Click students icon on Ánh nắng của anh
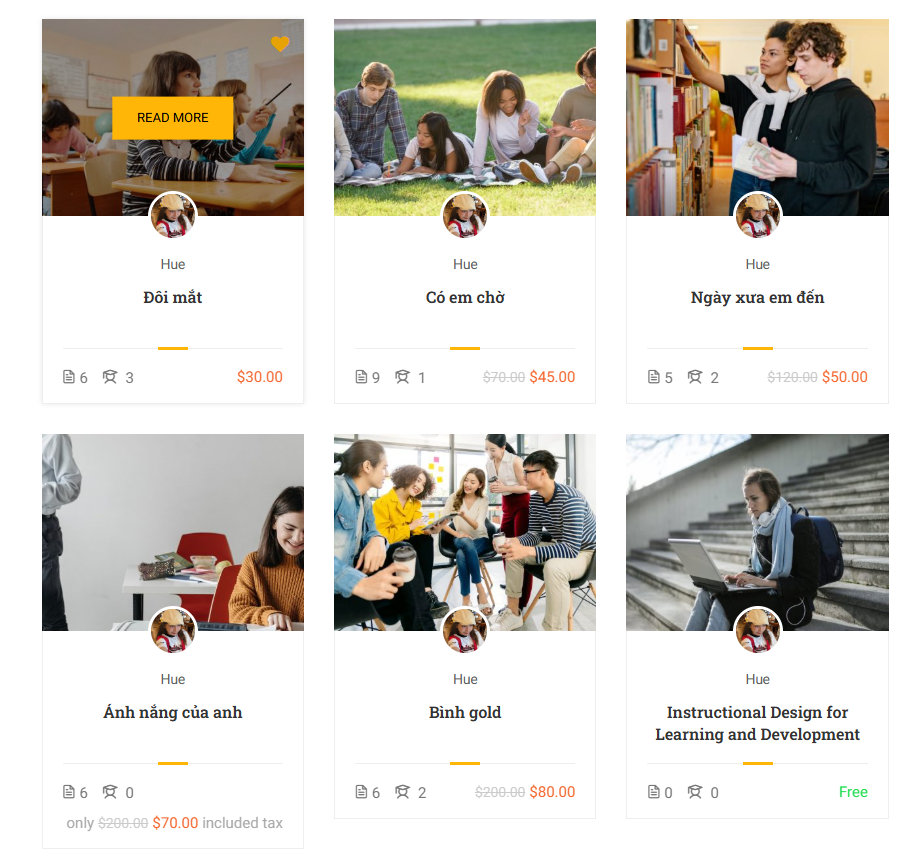Image resolution: width=910 pixels, height=858 pixels. (110, 792)
